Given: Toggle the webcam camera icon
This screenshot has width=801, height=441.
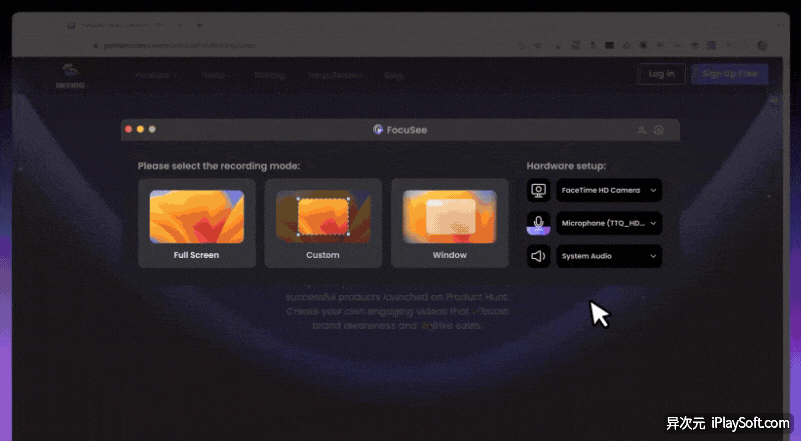Looking at the screenshot, I should [538, 190].
